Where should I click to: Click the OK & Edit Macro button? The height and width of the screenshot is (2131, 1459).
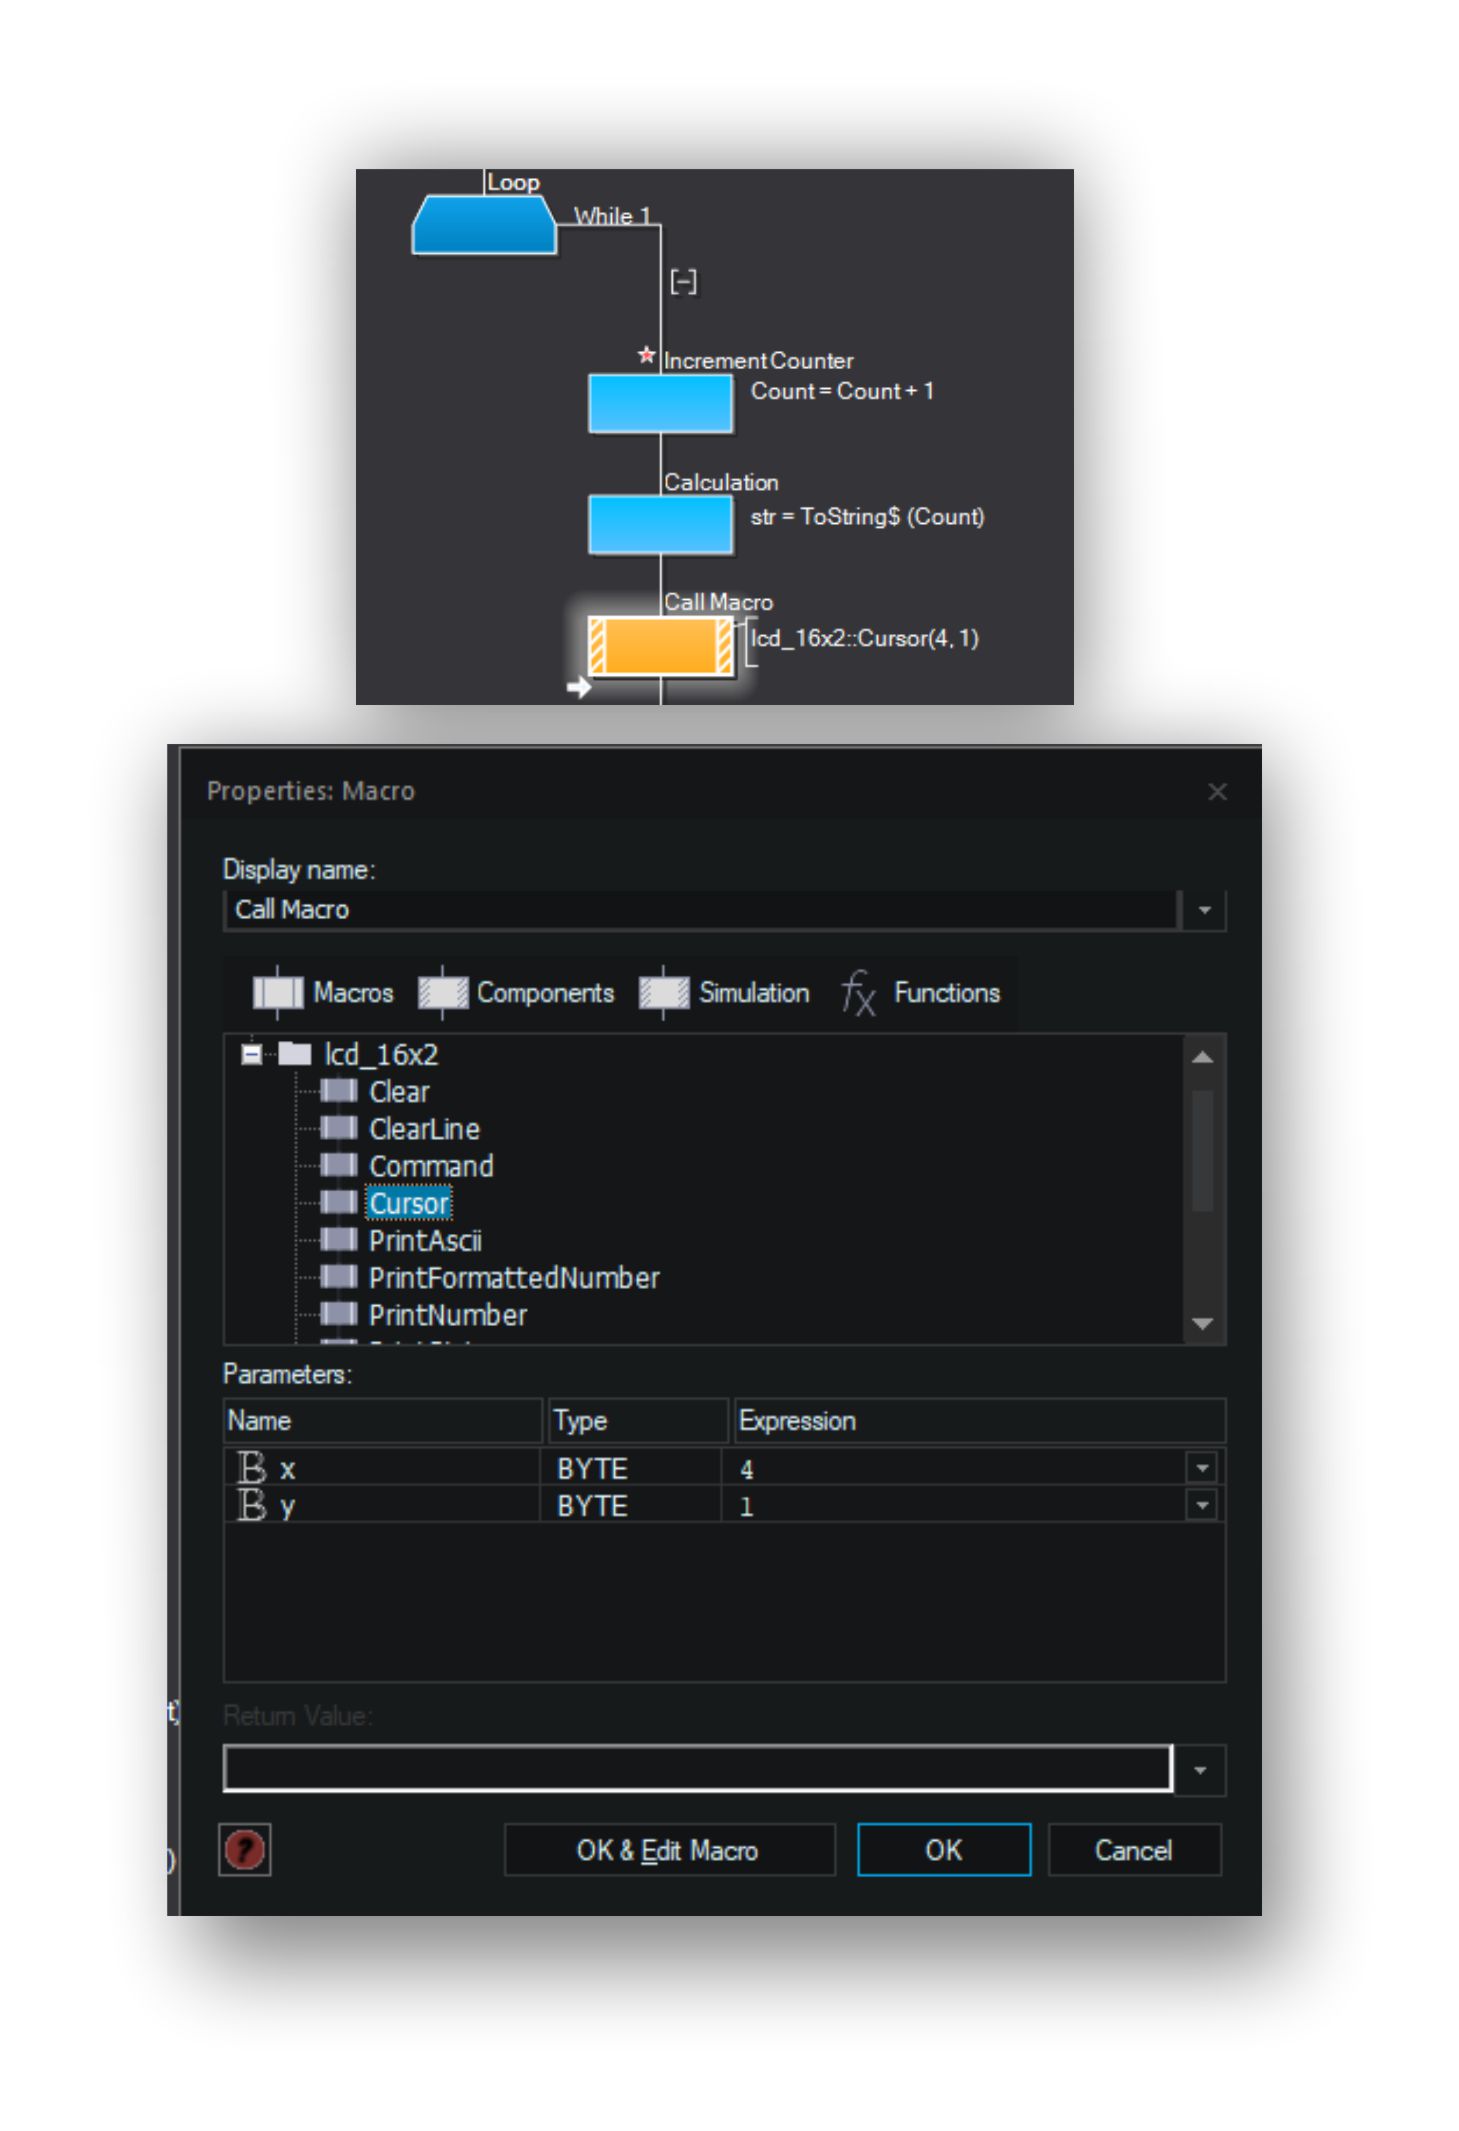[668, 1850]
